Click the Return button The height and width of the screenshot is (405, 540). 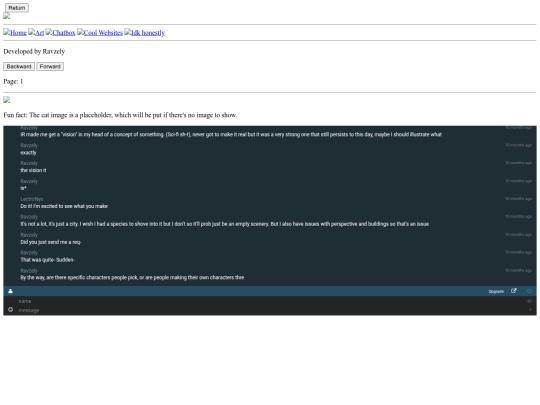(17, 8)
